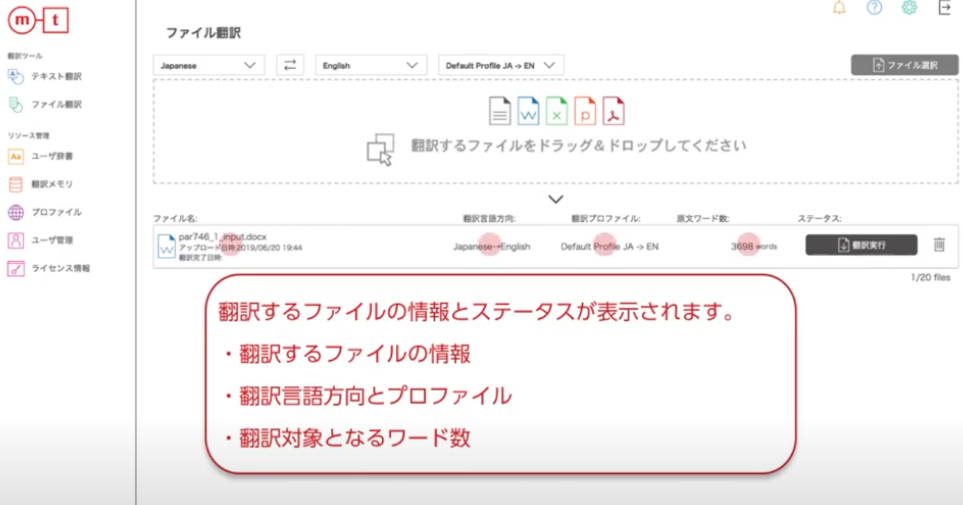Click the ファイル名 column header
This screenshot has width=963, height=505.
[x=175, y=219]
